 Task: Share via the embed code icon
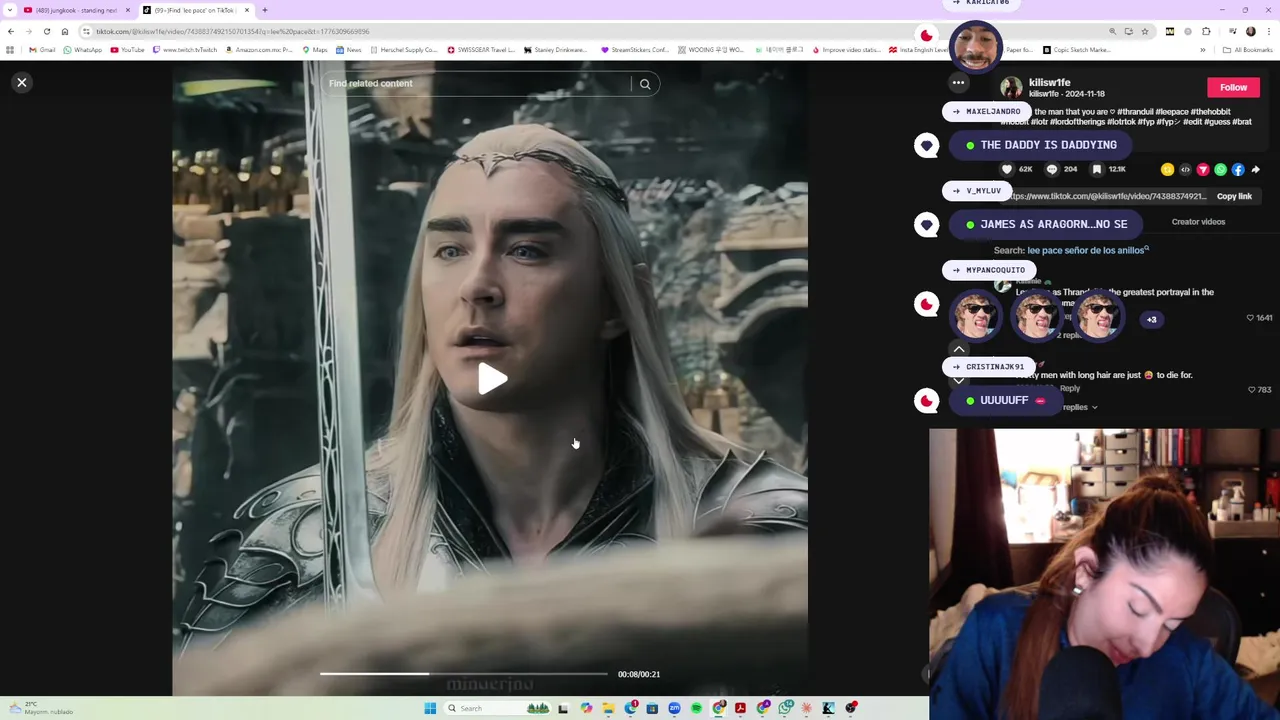1185,170
